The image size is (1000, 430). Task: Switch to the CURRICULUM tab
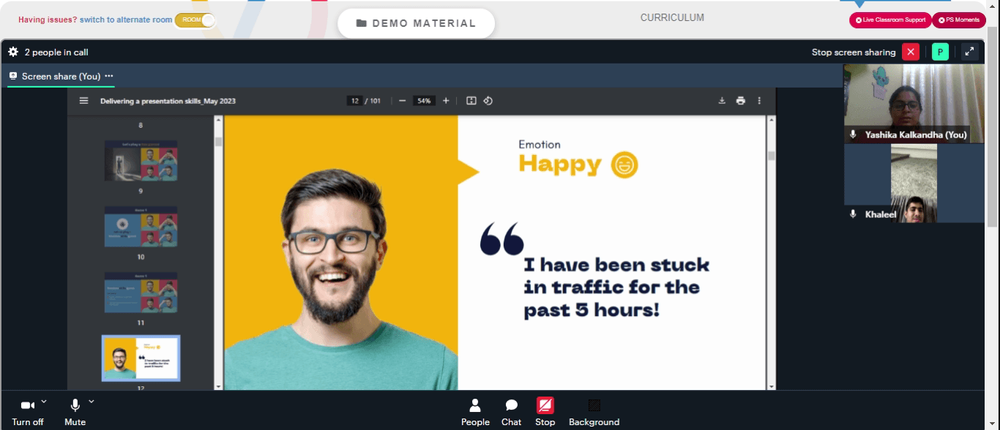pos(672,18)
